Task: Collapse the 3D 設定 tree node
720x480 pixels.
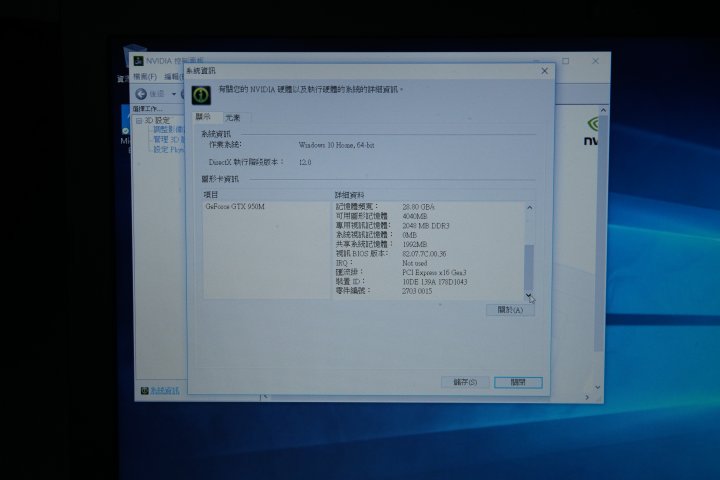Action: tap(139, 121)
